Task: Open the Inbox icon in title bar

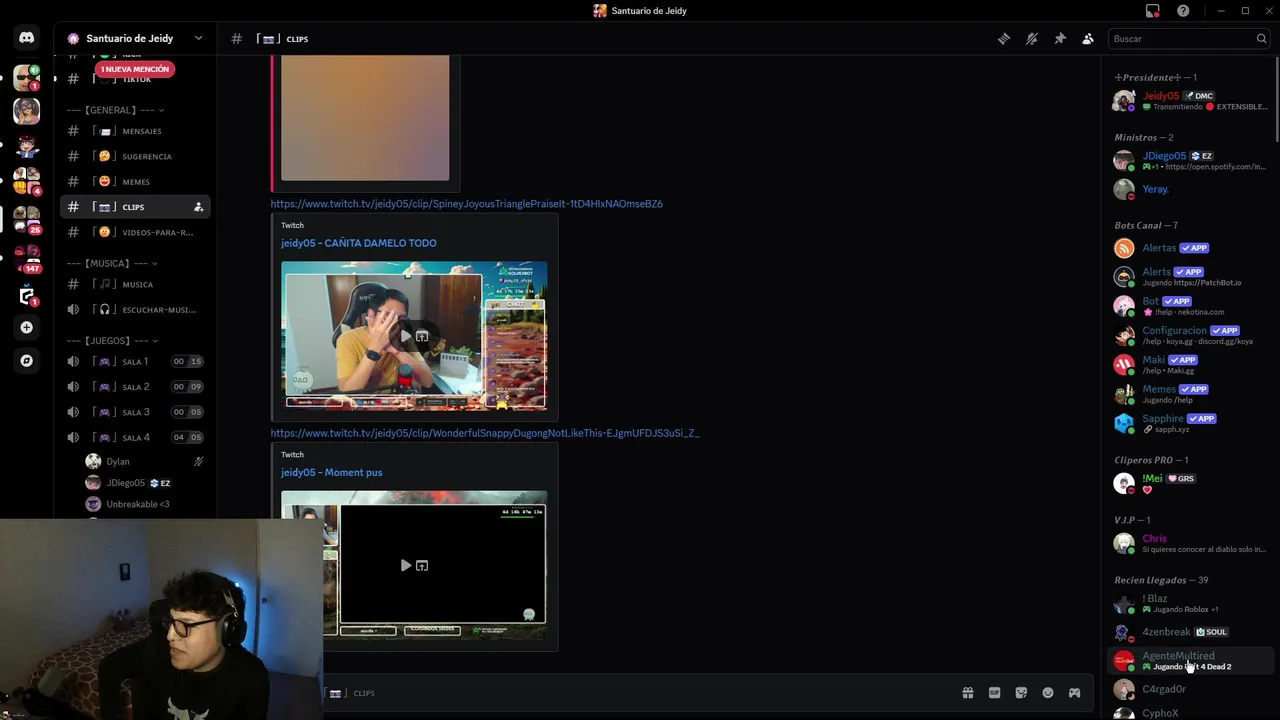Action: [x=1153, y=11]
